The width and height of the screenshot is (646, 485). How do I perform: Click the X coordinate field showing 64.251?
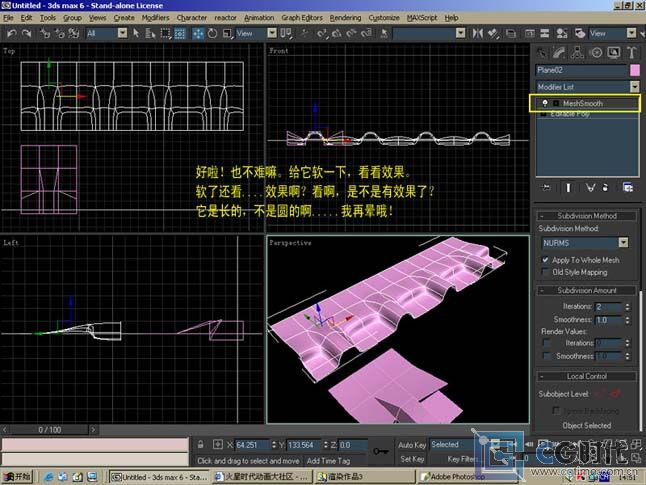tap(253, 445)
